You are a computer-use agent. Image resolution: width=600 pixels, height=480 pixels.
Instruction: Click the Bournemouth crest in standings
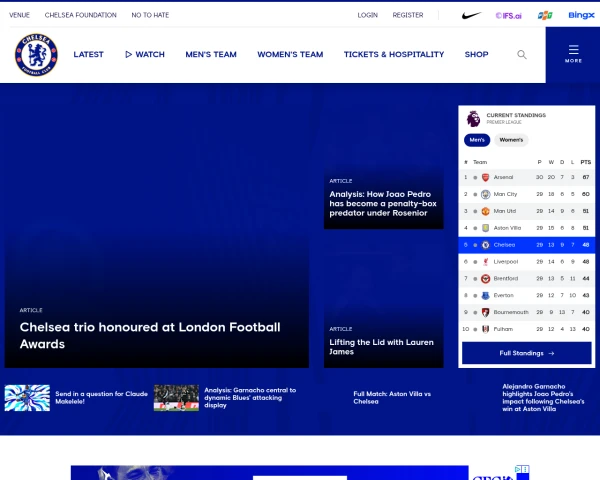click(486, 312)
